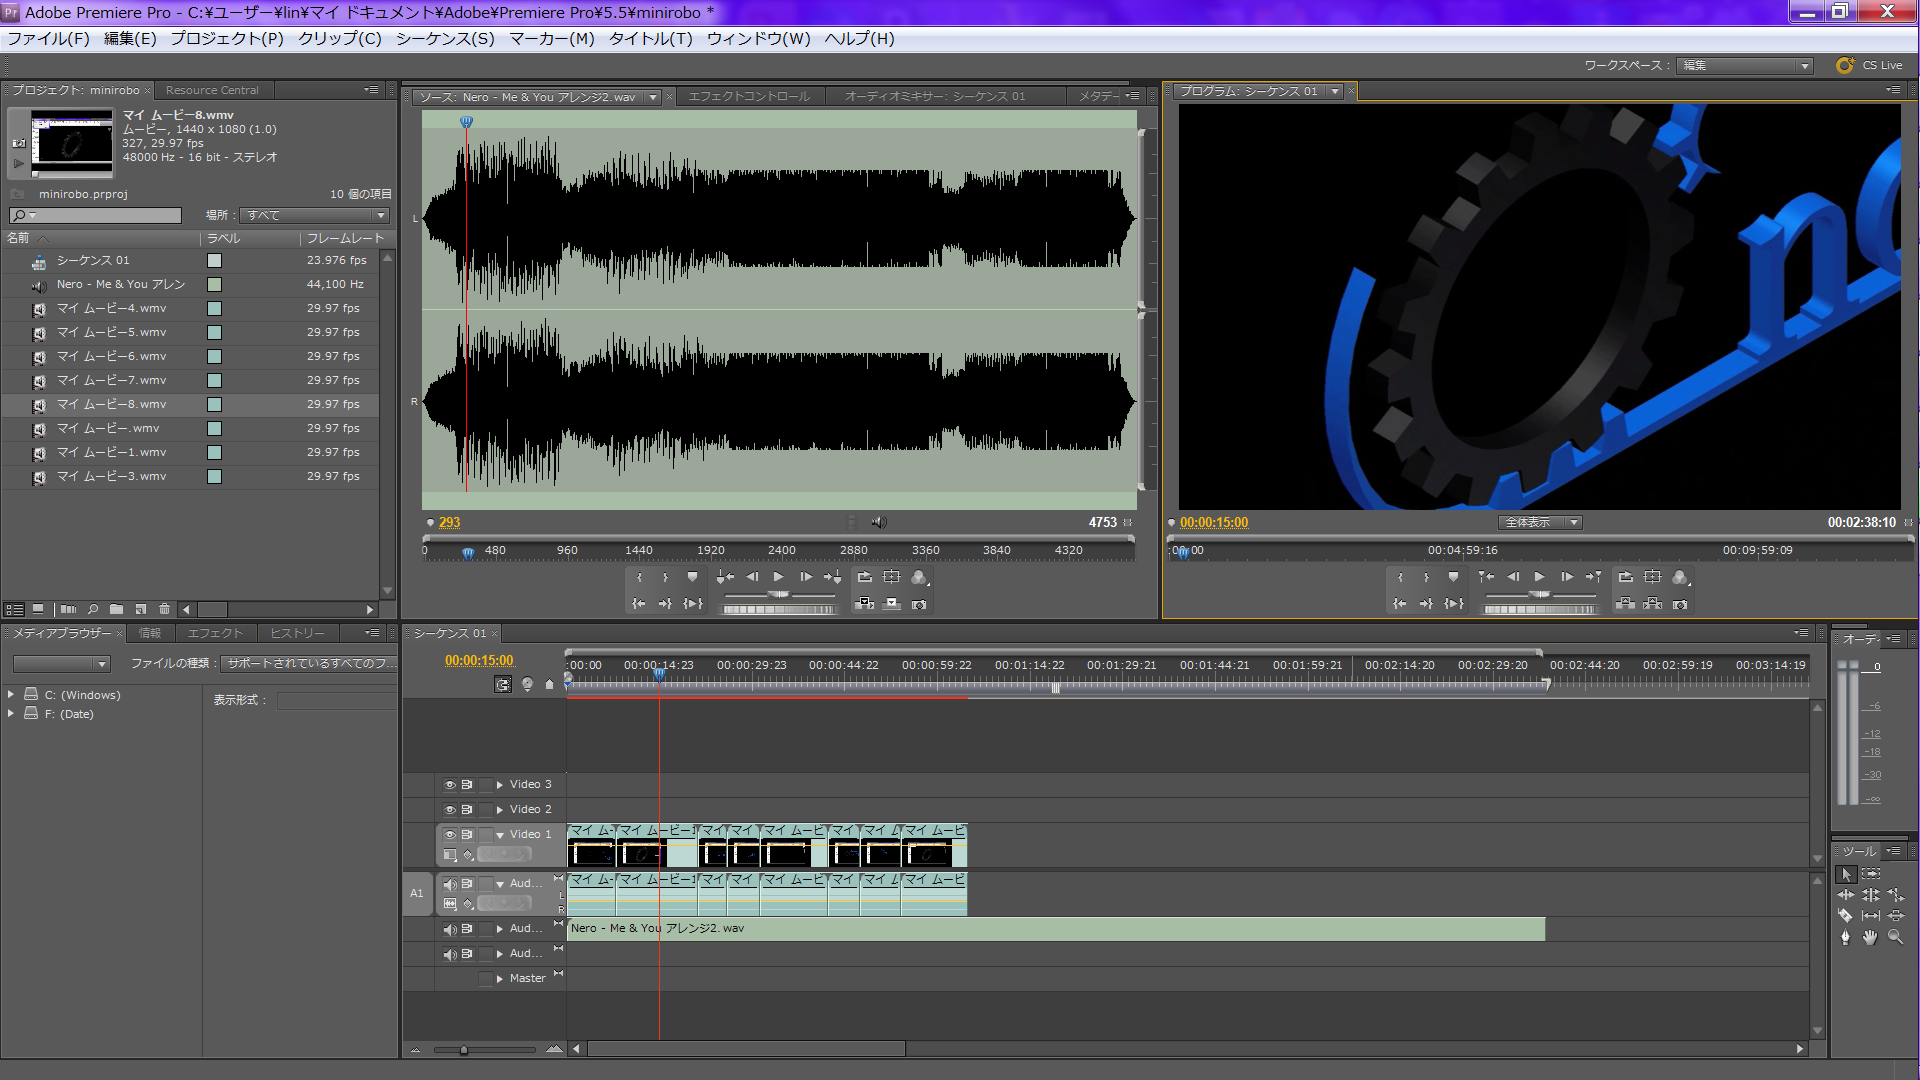Select the Ripple Edit tool

pos(1846,895)
